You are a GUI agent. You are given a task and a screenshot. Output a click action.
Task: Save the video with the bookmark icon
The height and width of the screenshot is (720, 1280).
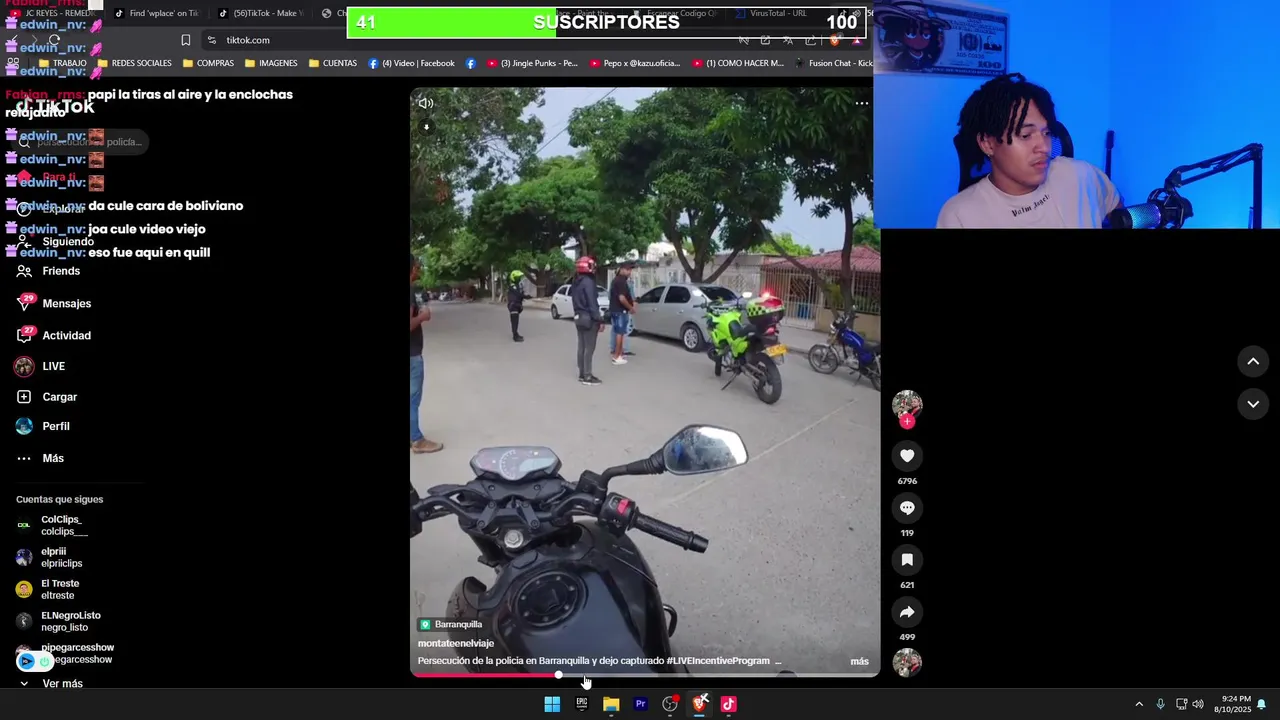click(907, 560)
